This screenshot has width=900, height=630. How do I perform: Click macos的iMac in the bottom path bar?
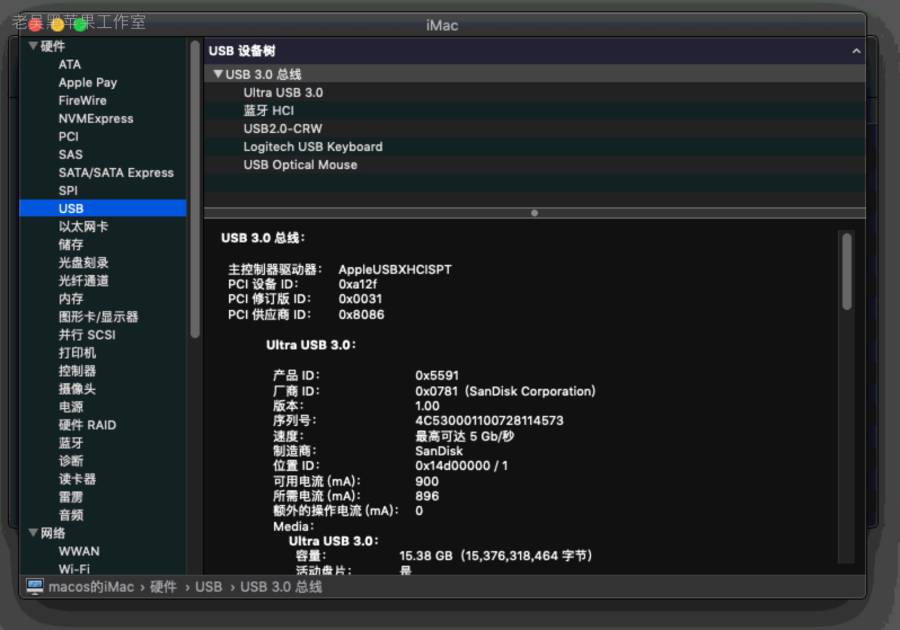pos(91,587)
